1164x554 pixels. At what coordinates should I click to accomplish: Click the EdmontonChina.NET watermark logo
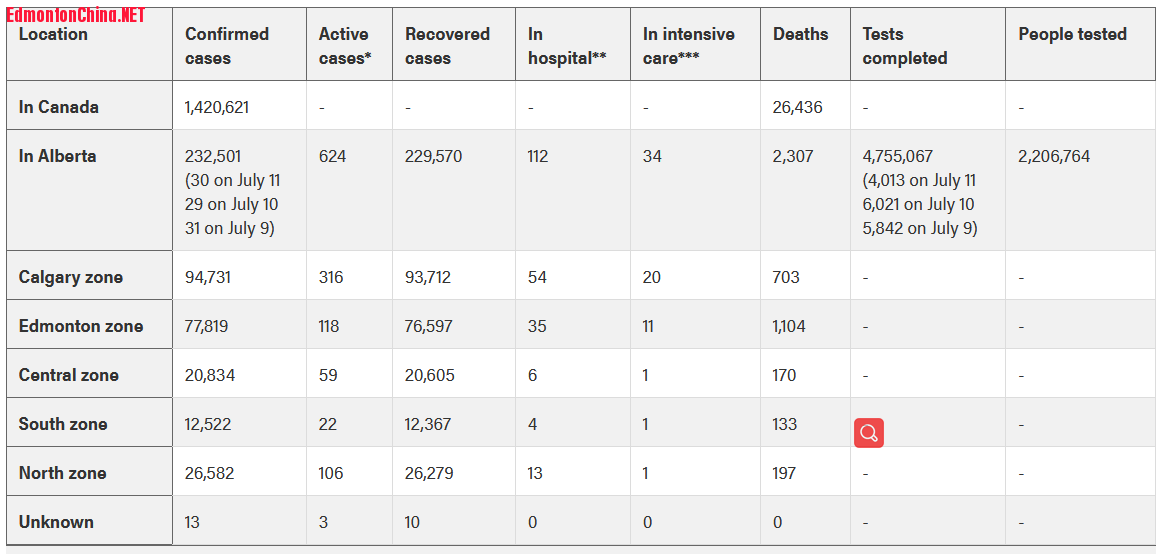tap(76, 15)
